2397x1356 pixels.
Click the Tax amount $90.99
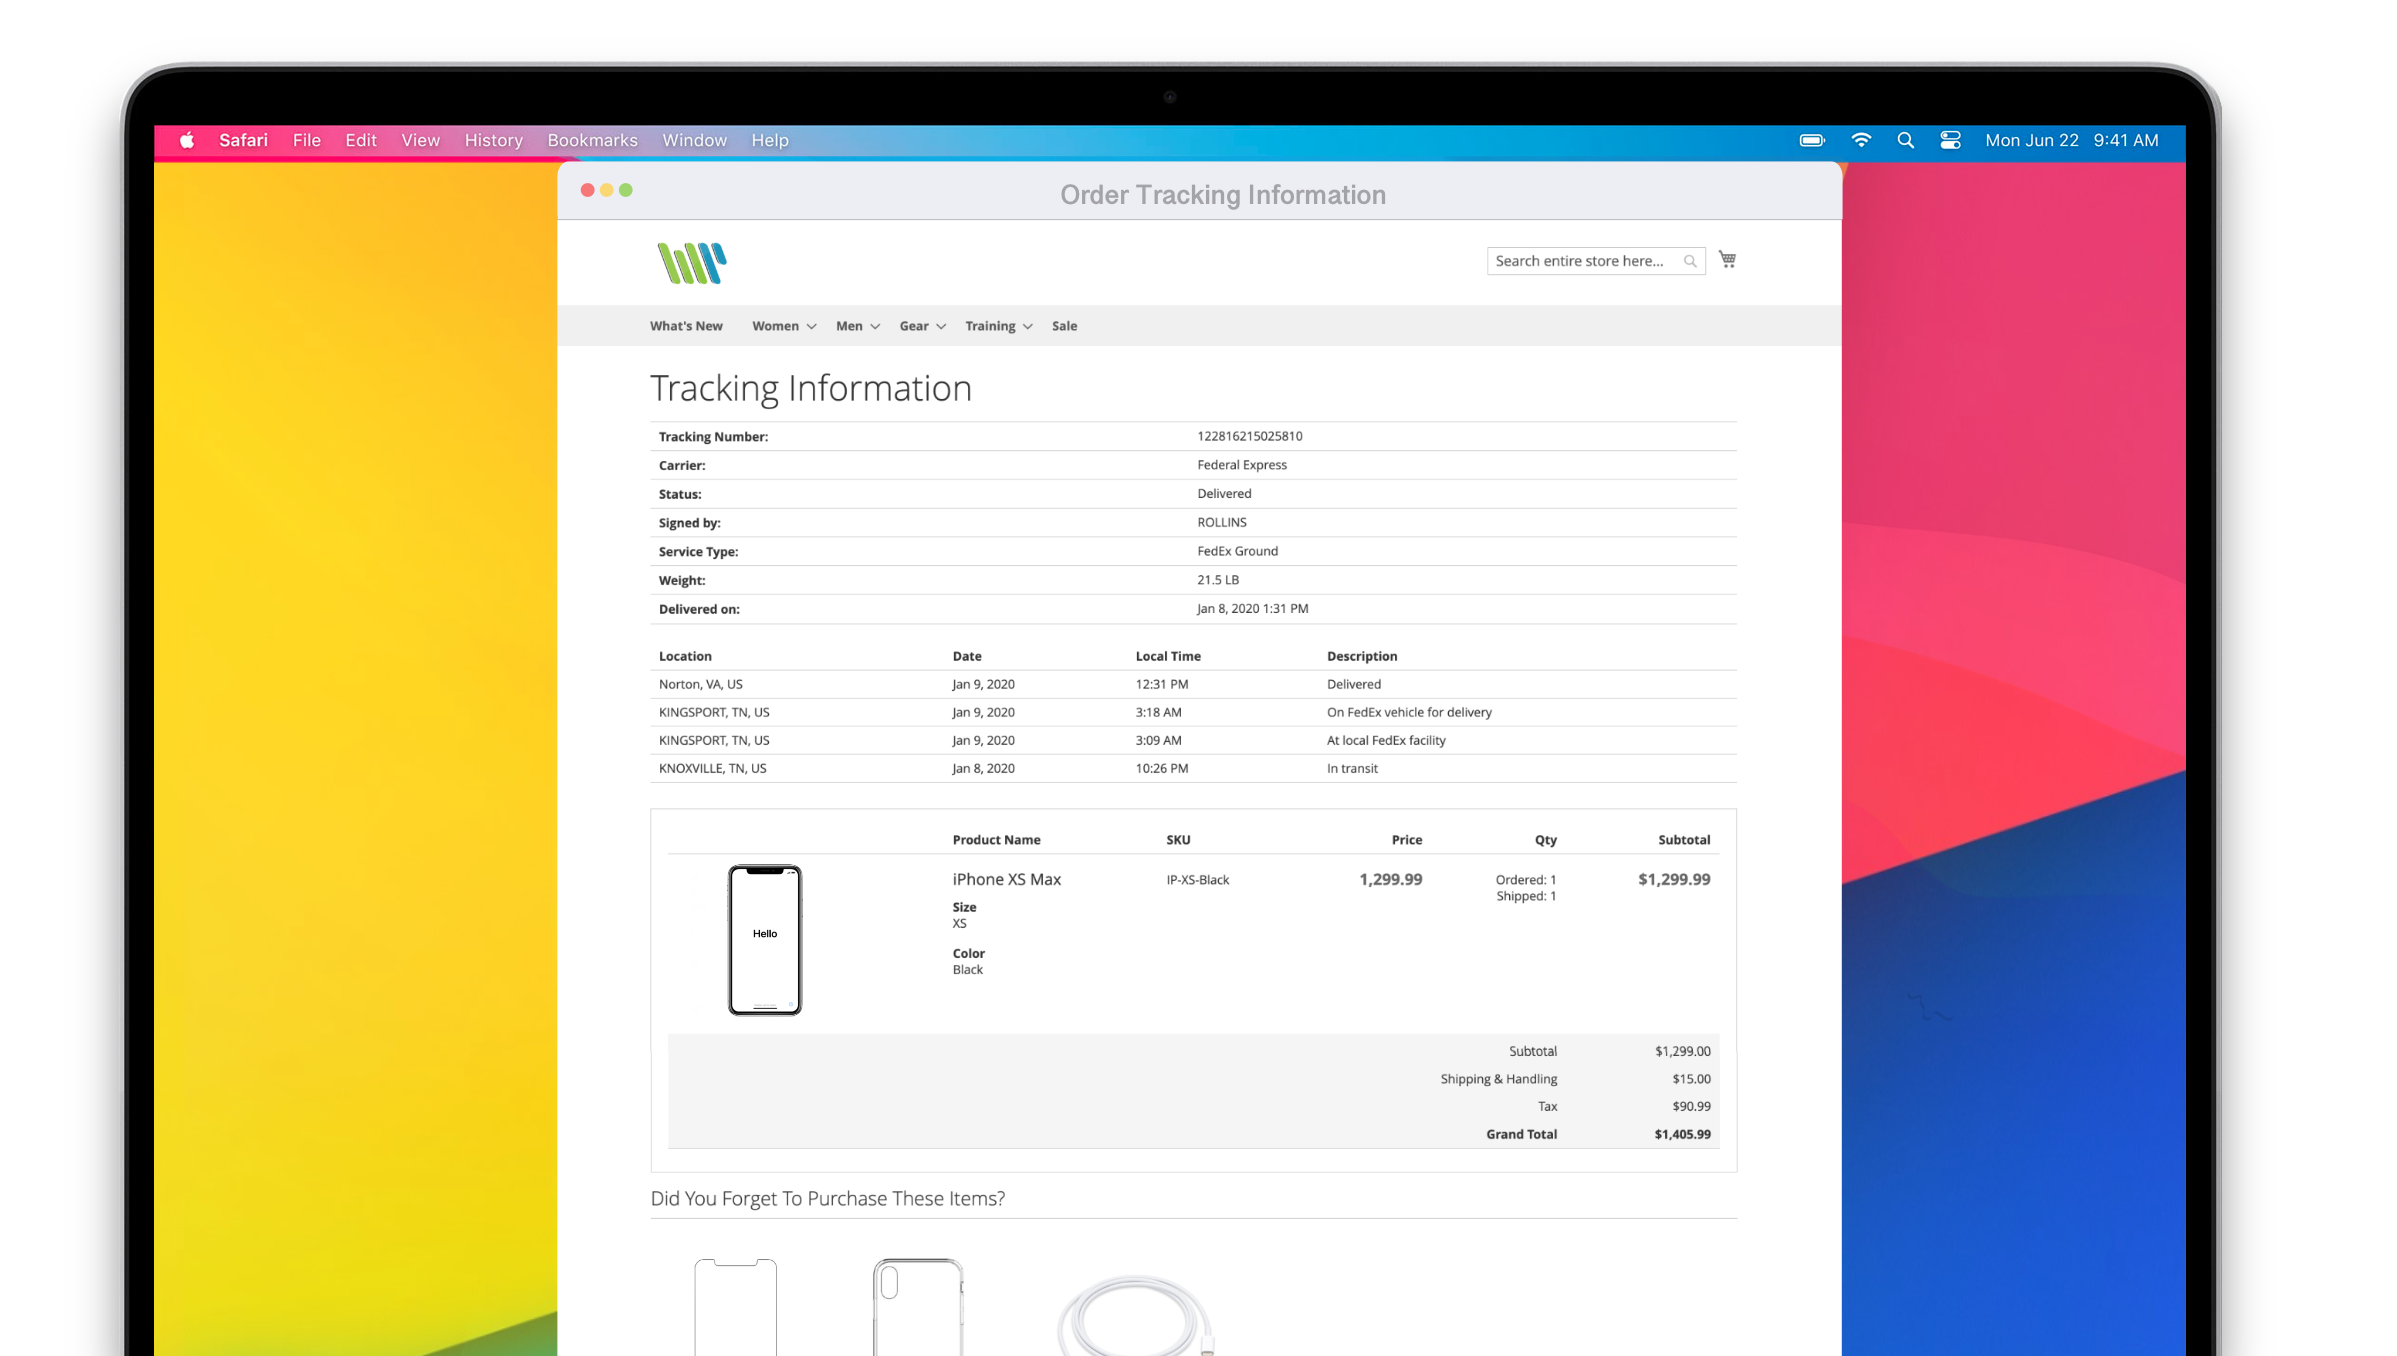tap(1691, 1106)
